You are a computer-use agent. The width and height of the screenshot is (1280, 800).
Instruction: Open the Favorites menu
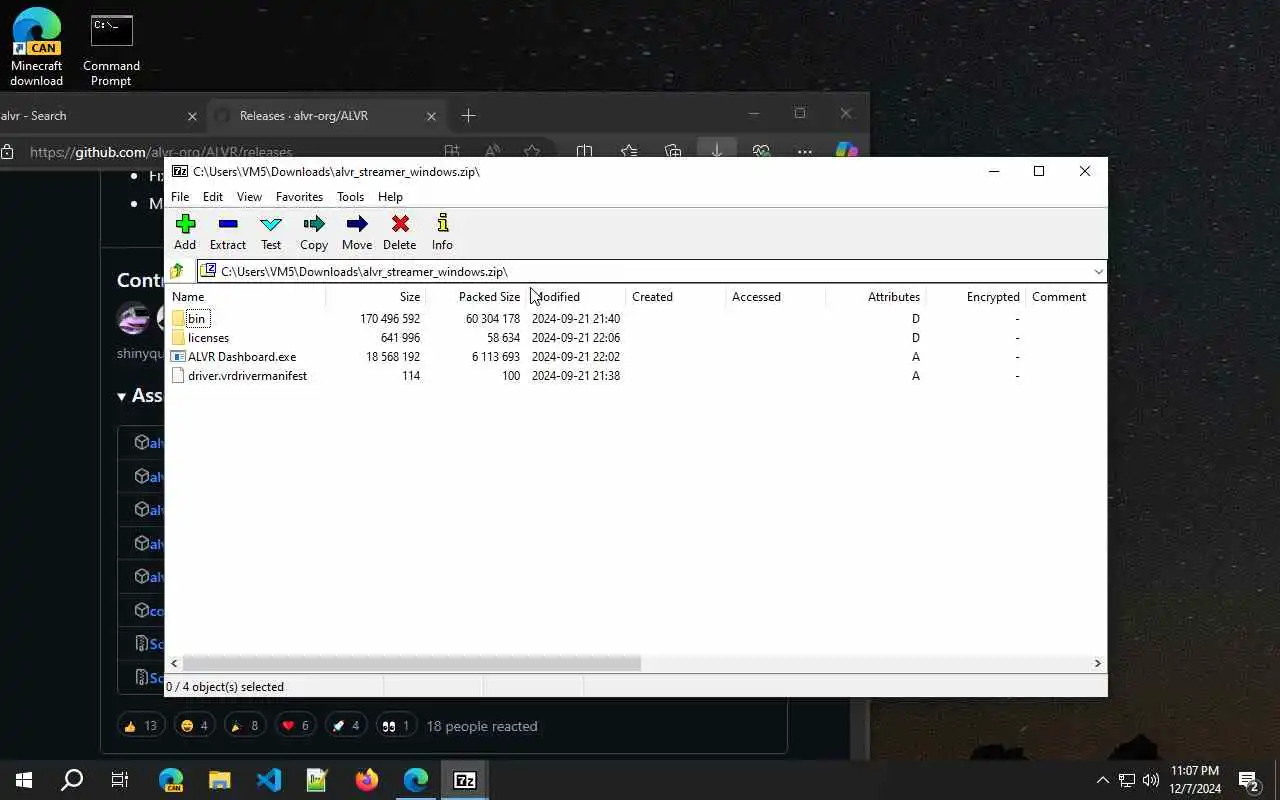[299, 197]
